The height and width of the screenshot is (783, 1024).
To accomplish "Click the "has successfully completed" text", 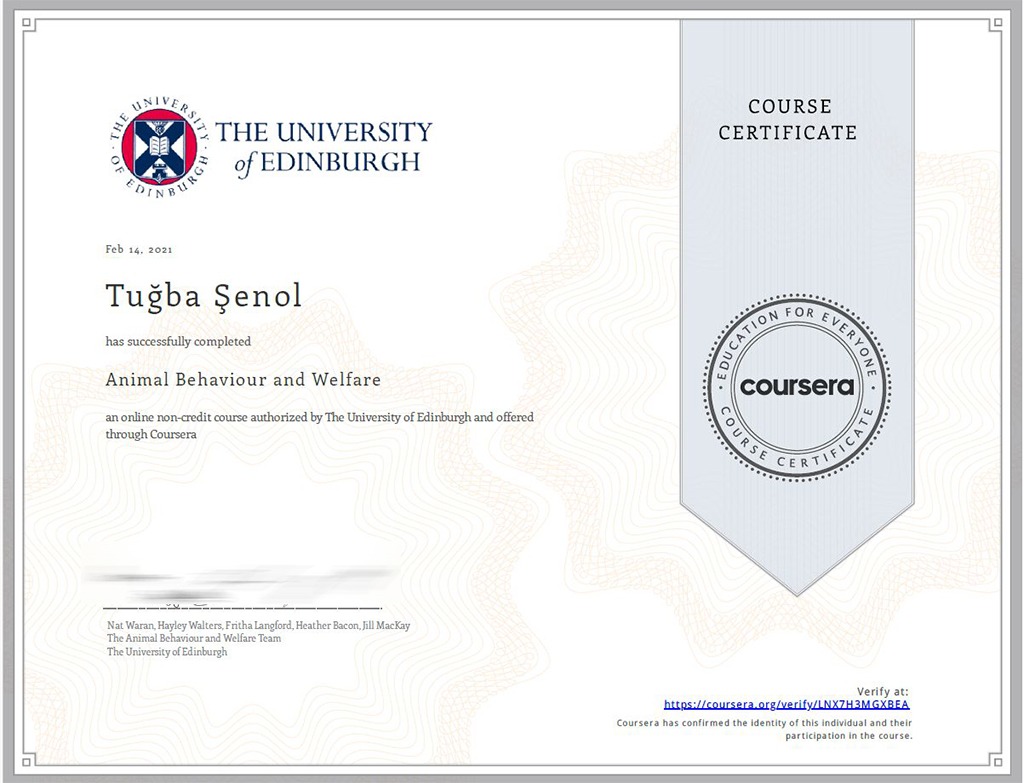I will [x=178, y=341].
